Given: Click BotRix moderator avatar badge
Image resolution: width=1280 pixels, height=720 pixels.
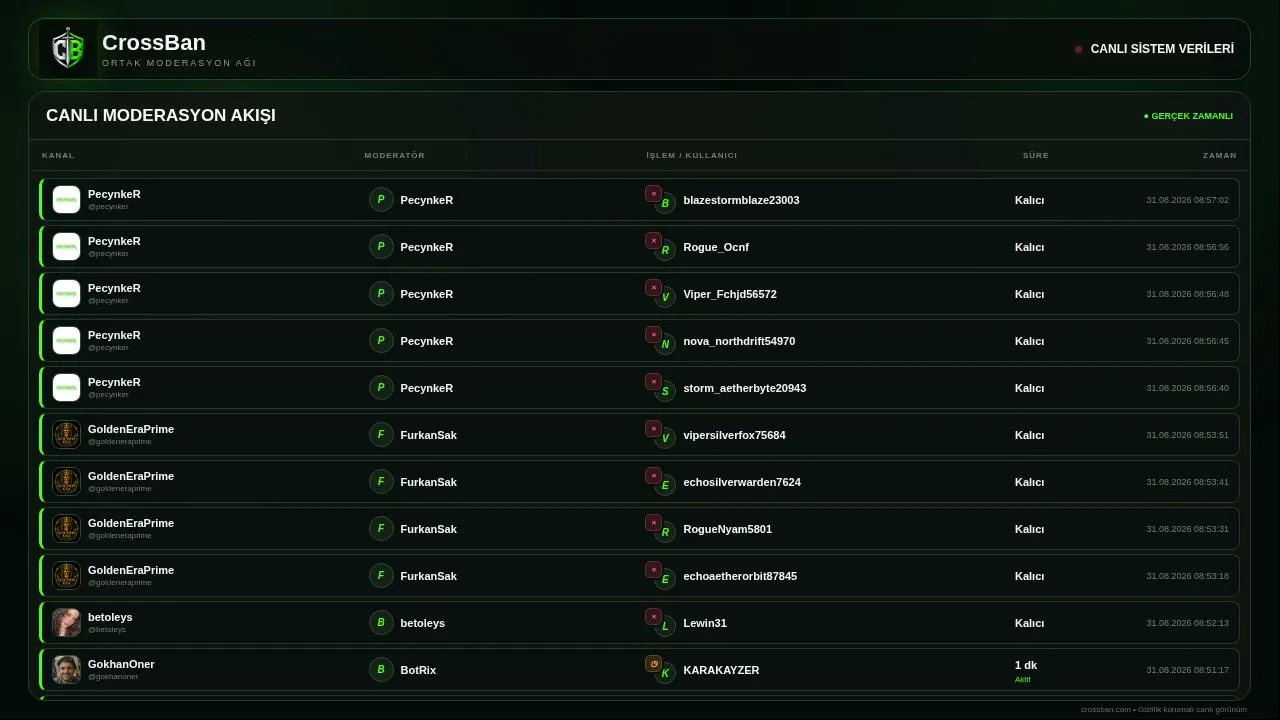Looking at the screenshot, I should click(x=381, y=669).
